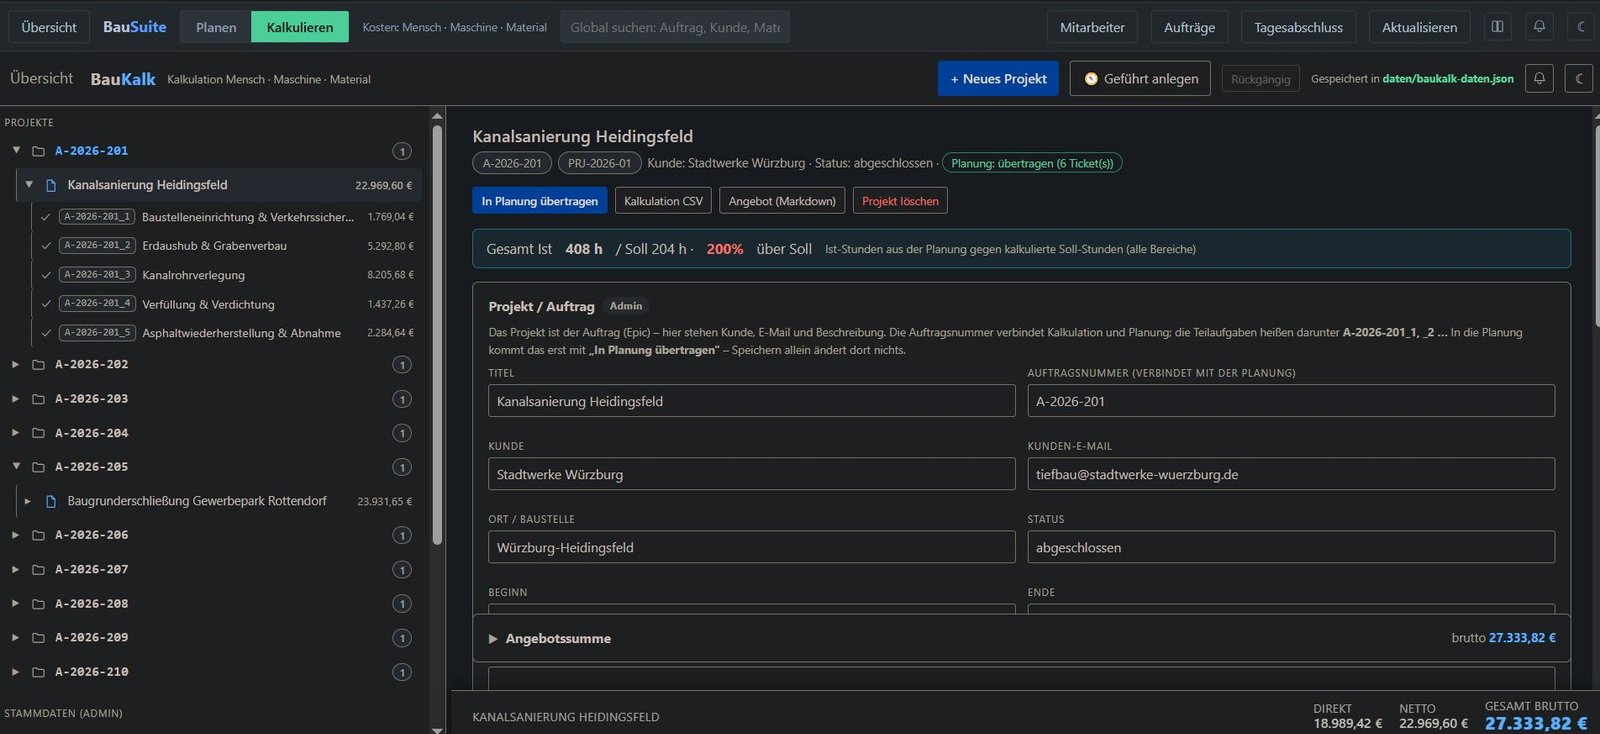Click count badge next to A-2026-207
Image resolution: width=1600 pixels, height=734 pixels.
[x=402, y=570]
